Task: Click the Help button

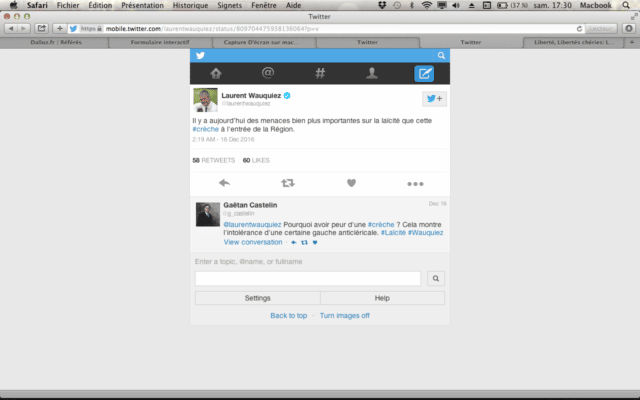Action: (x=382, y=298)
